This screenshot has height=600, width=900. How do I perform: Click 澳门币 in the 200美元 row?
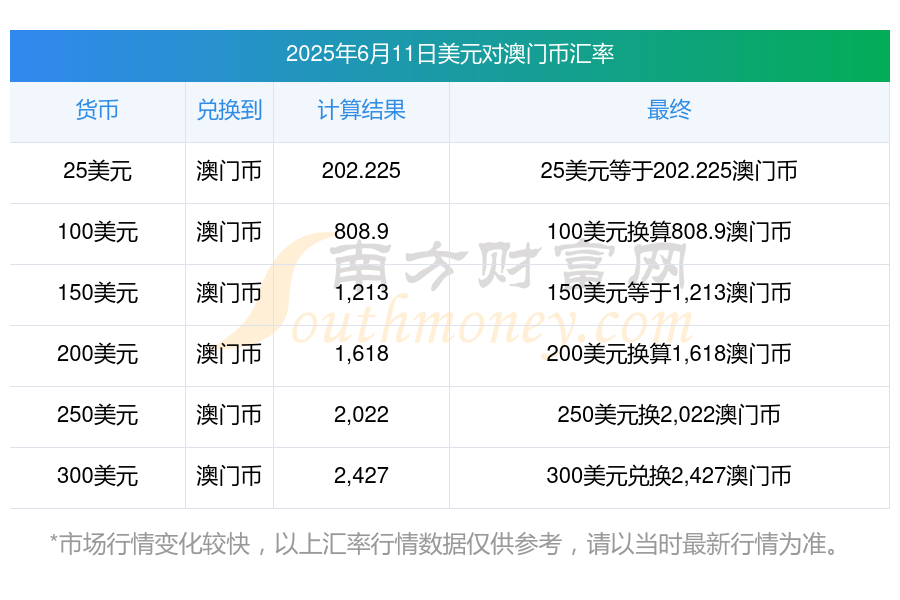(229, 354)
